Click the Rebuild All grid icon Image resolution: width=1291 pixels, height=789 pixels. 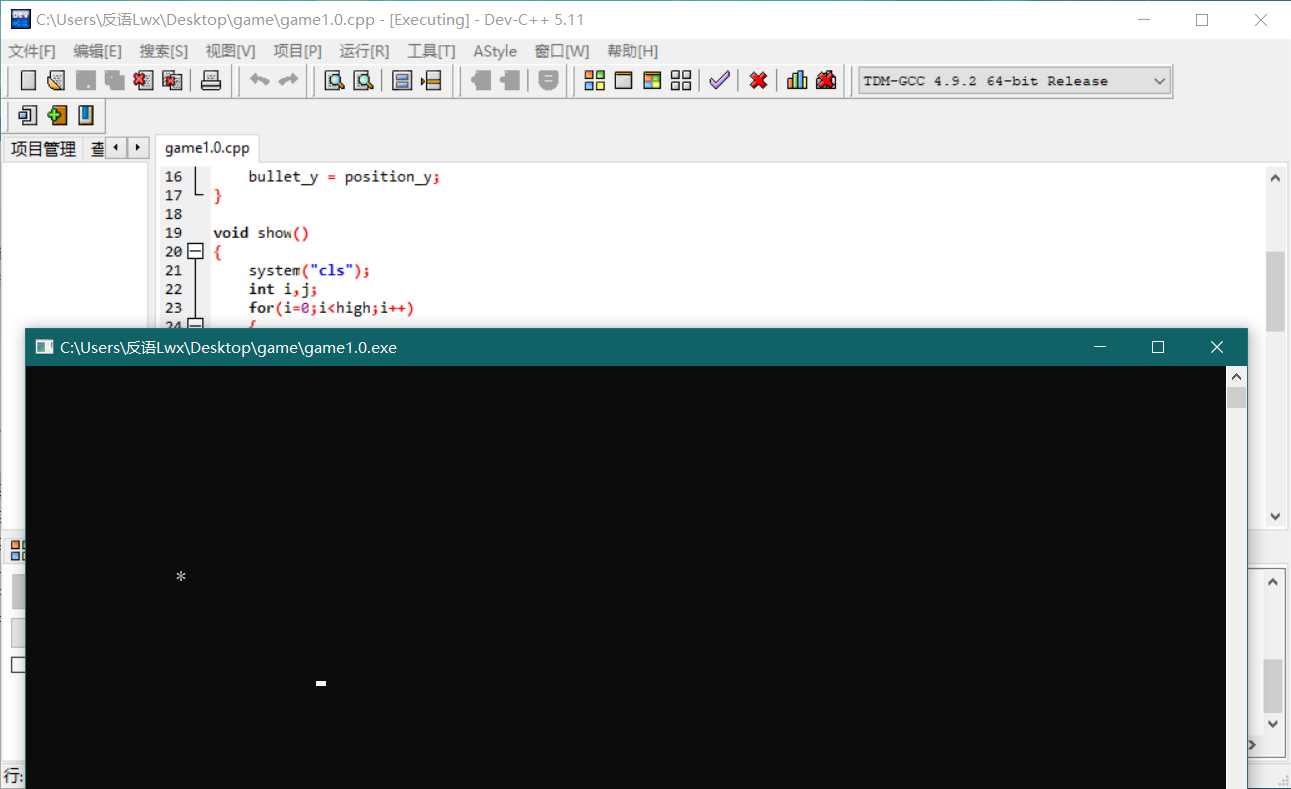pyautogui.click(x=681, y=81)
